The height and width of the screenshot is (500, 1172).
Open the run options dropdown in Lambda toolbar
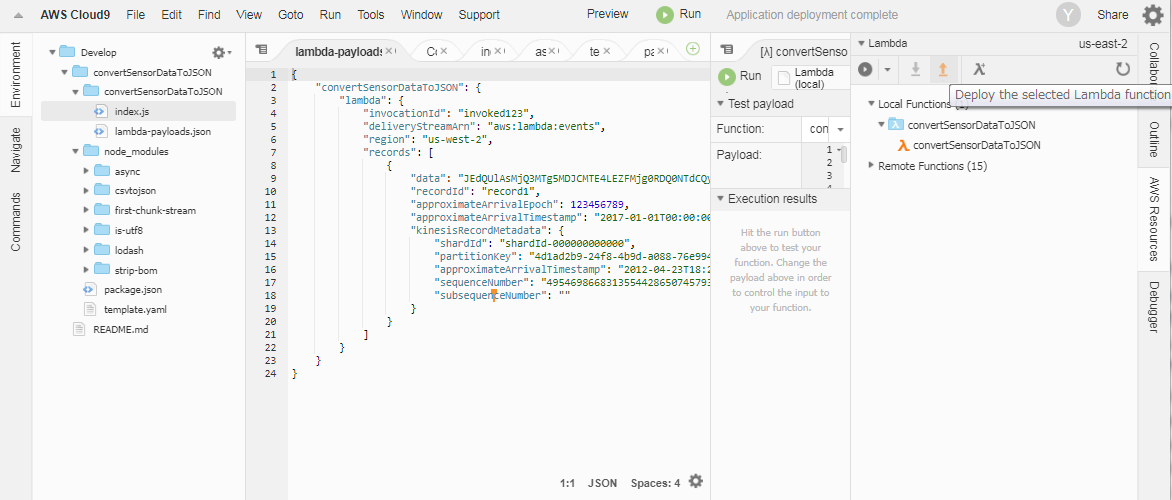[886, 70]
